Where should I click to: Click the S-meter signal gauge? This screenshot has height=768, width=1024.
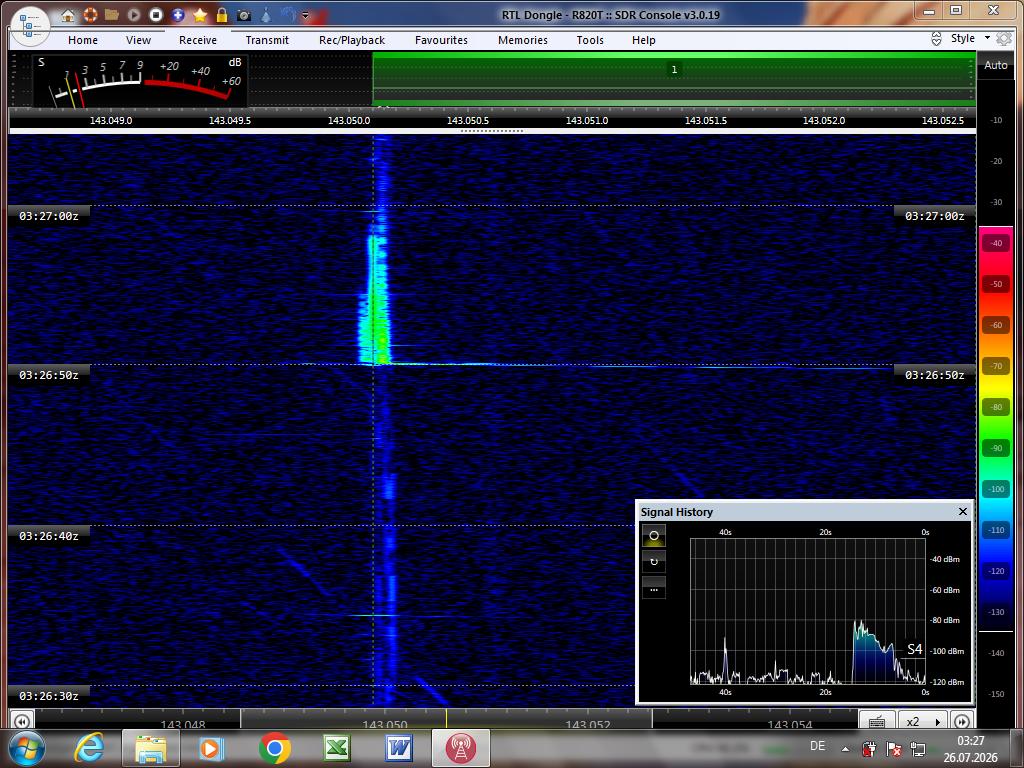(x=140, y=81)
